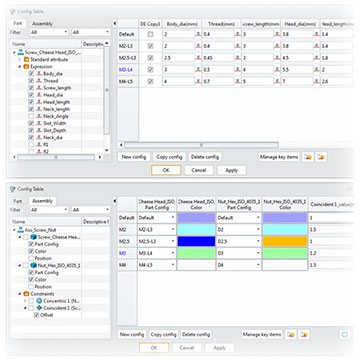Image resolution: width=360 pixels, height=360 pixels.
Task: Expand the Standard attribute node
Action: click(20, 60)
